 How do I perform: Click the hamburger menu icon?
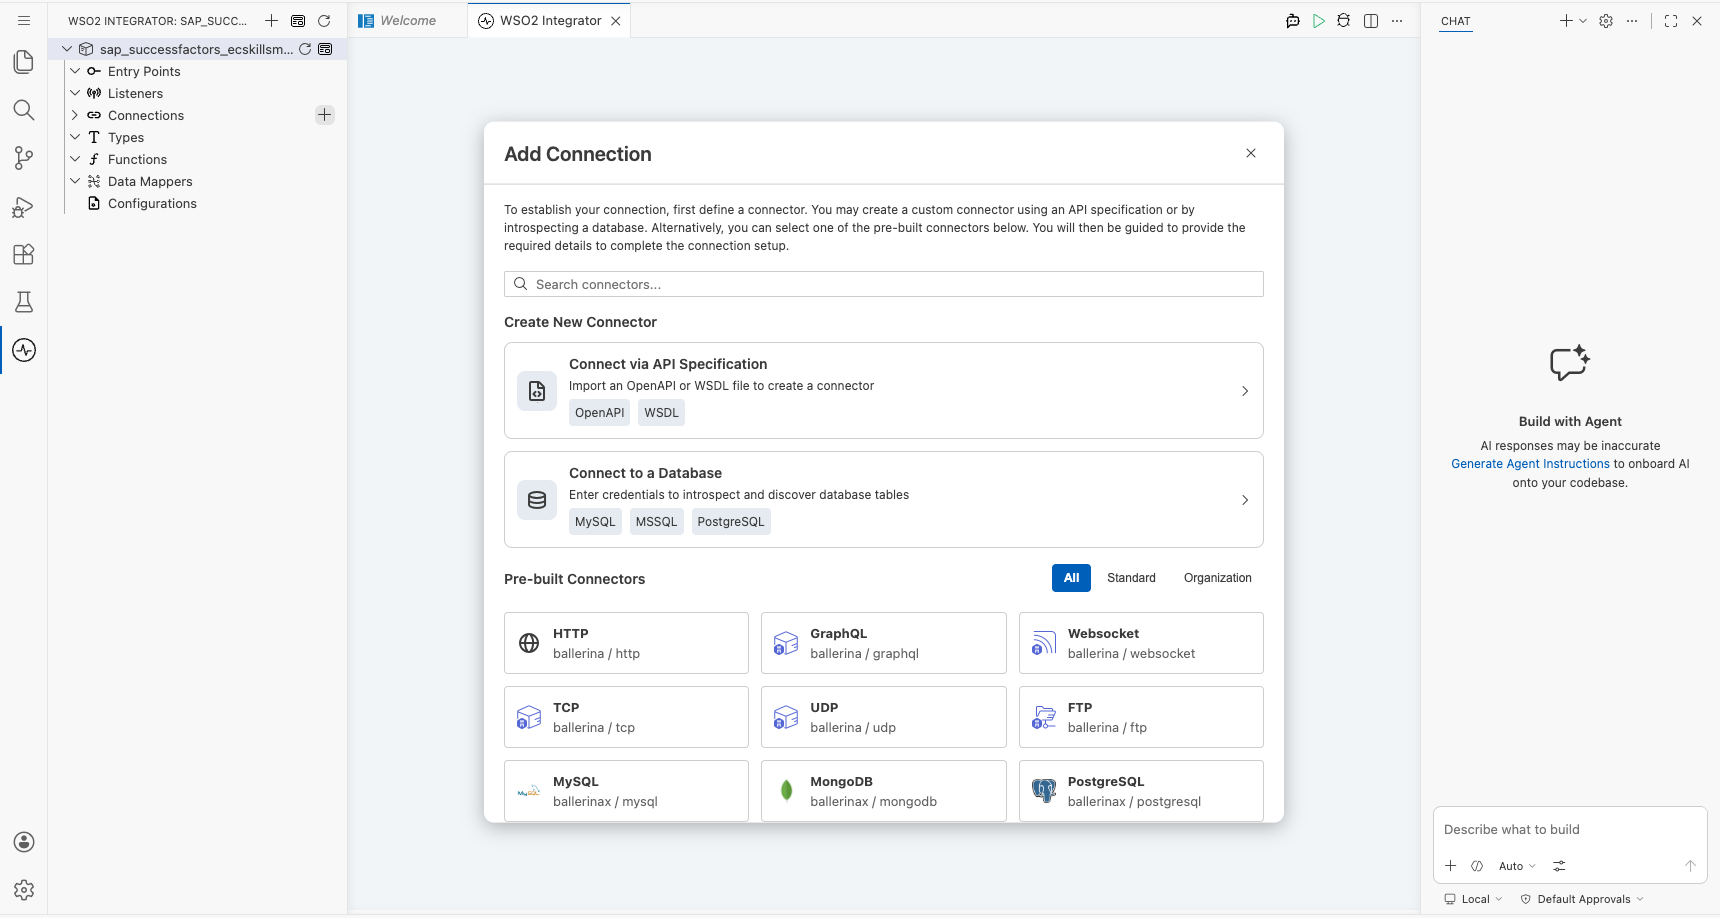point(24,20)
